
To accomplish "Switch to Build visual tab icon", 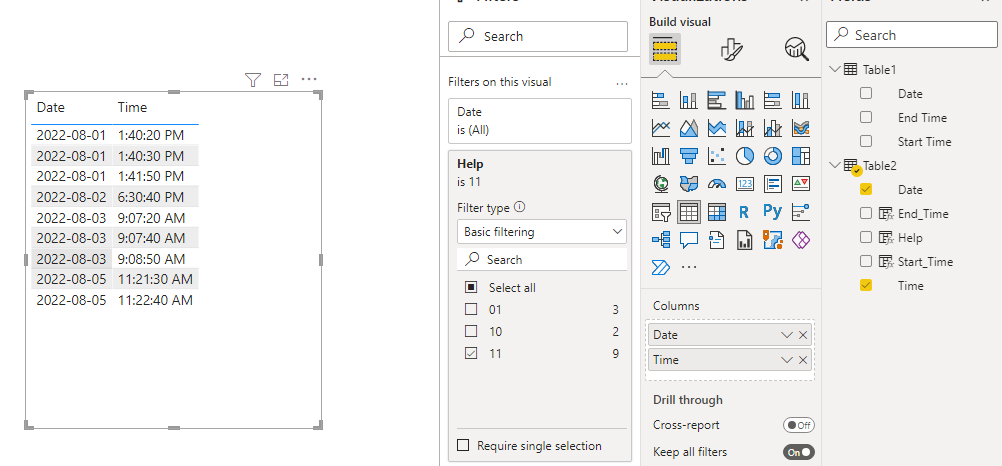I will [665, 49].
